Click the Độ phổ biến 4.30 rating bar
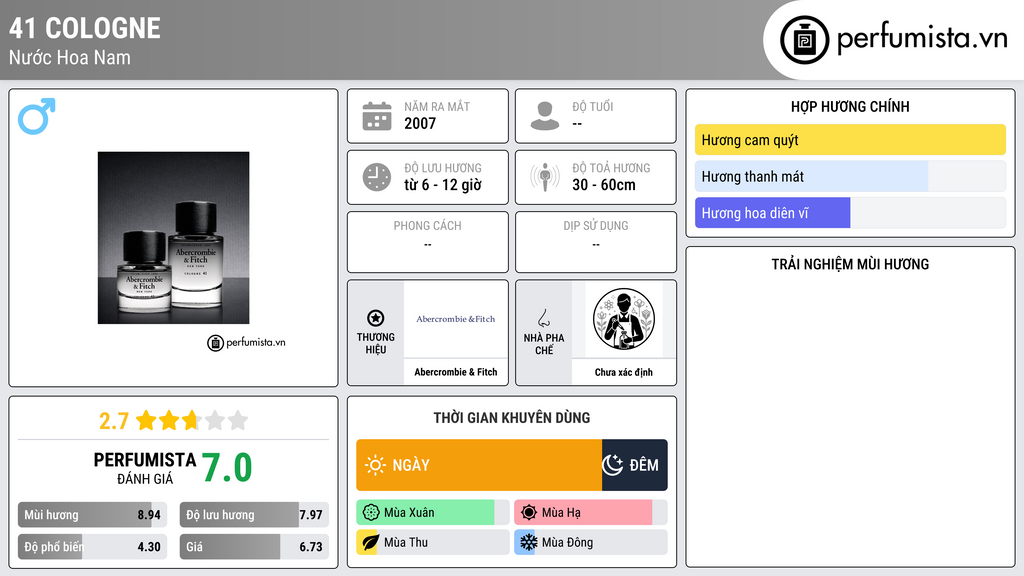The image size is (1024, 576). click(x=92, y=547)
